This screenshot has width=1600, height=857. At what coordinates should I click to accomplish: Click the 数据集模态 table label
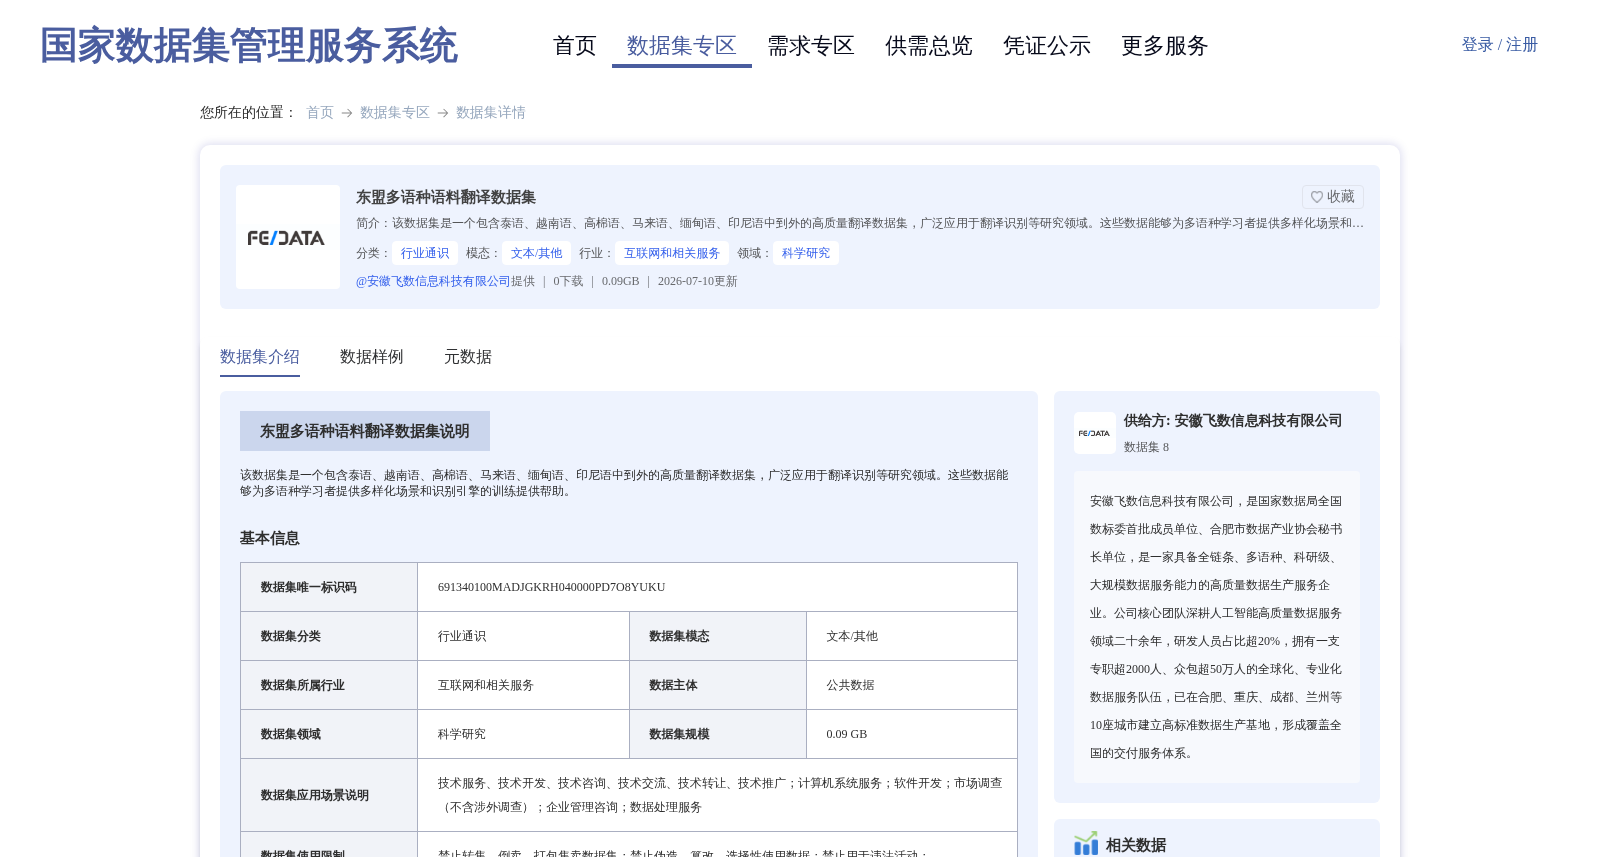[x=680, y=636]
